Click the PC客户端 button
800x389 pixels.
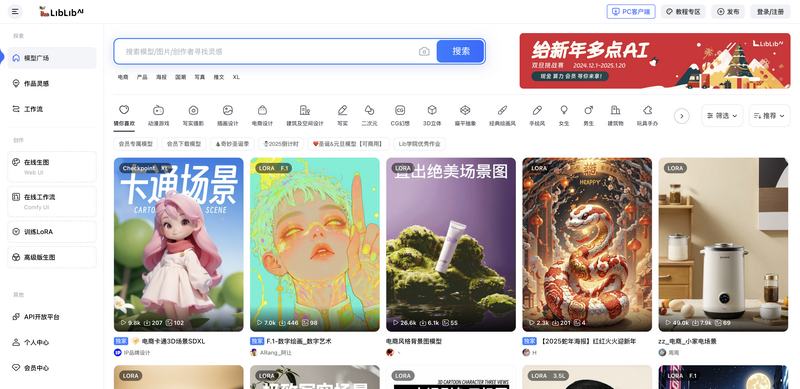[631, 12]
